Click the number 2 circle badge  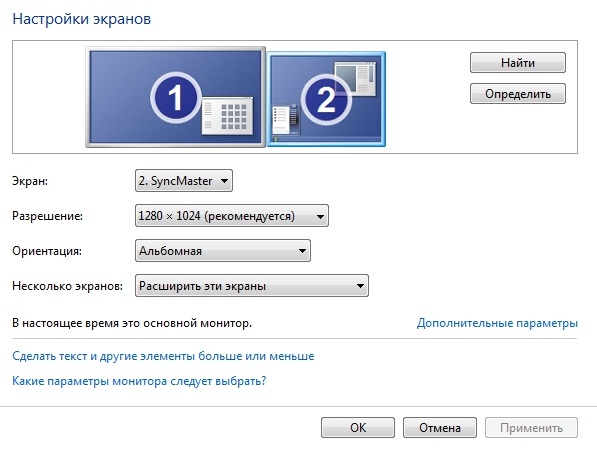coord(326,99)
